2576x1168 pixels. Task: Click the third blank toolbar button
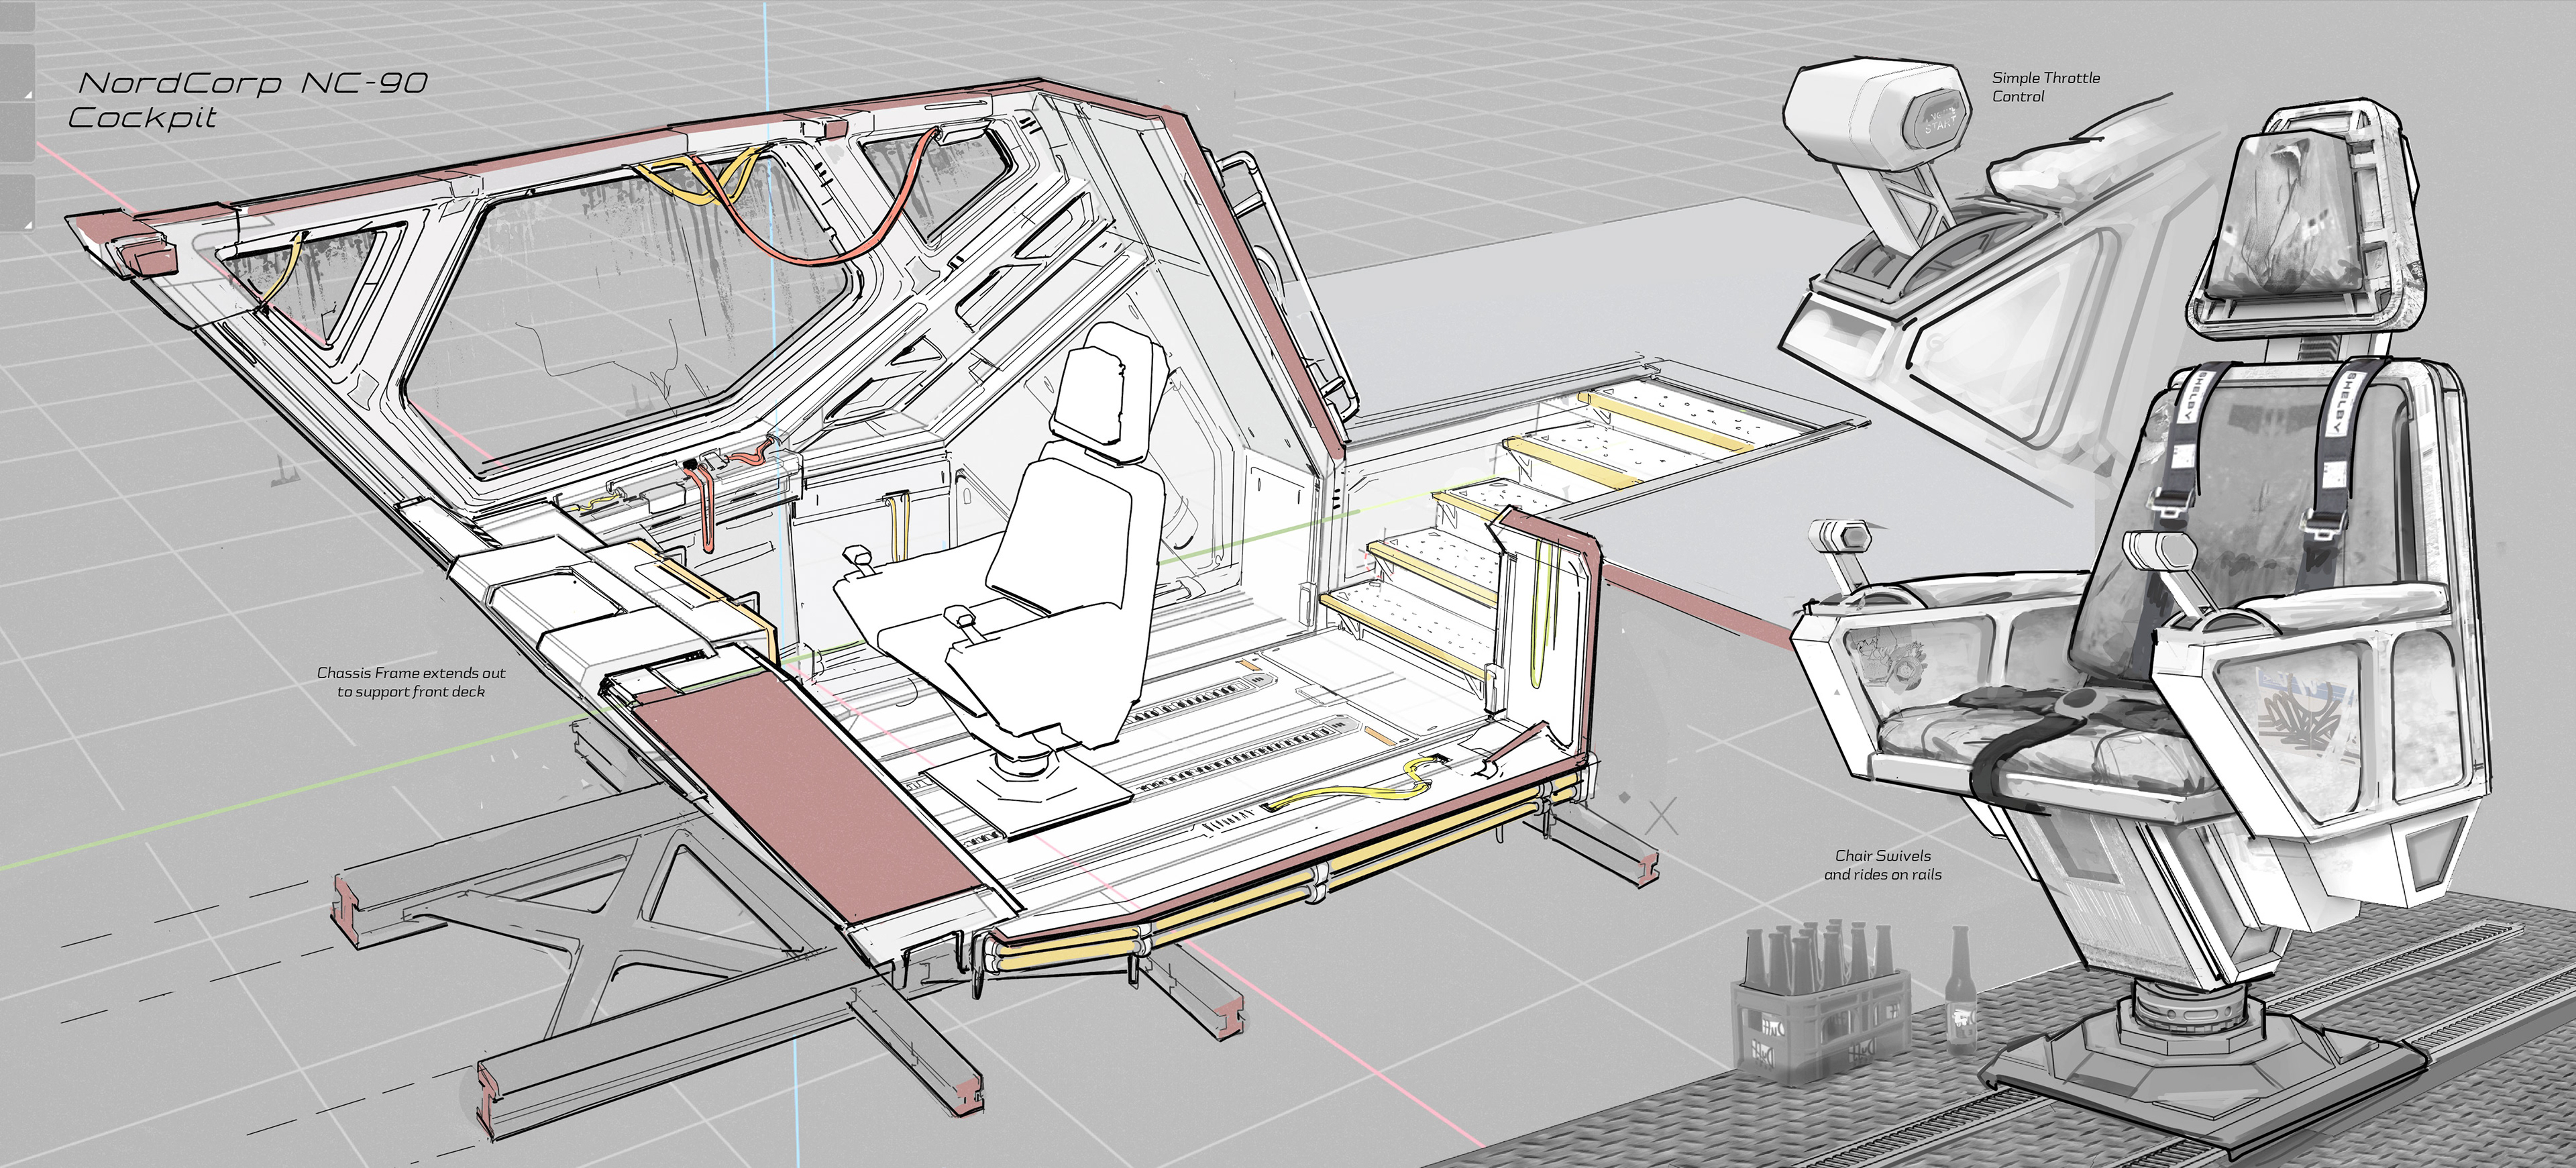pos(16,132)
